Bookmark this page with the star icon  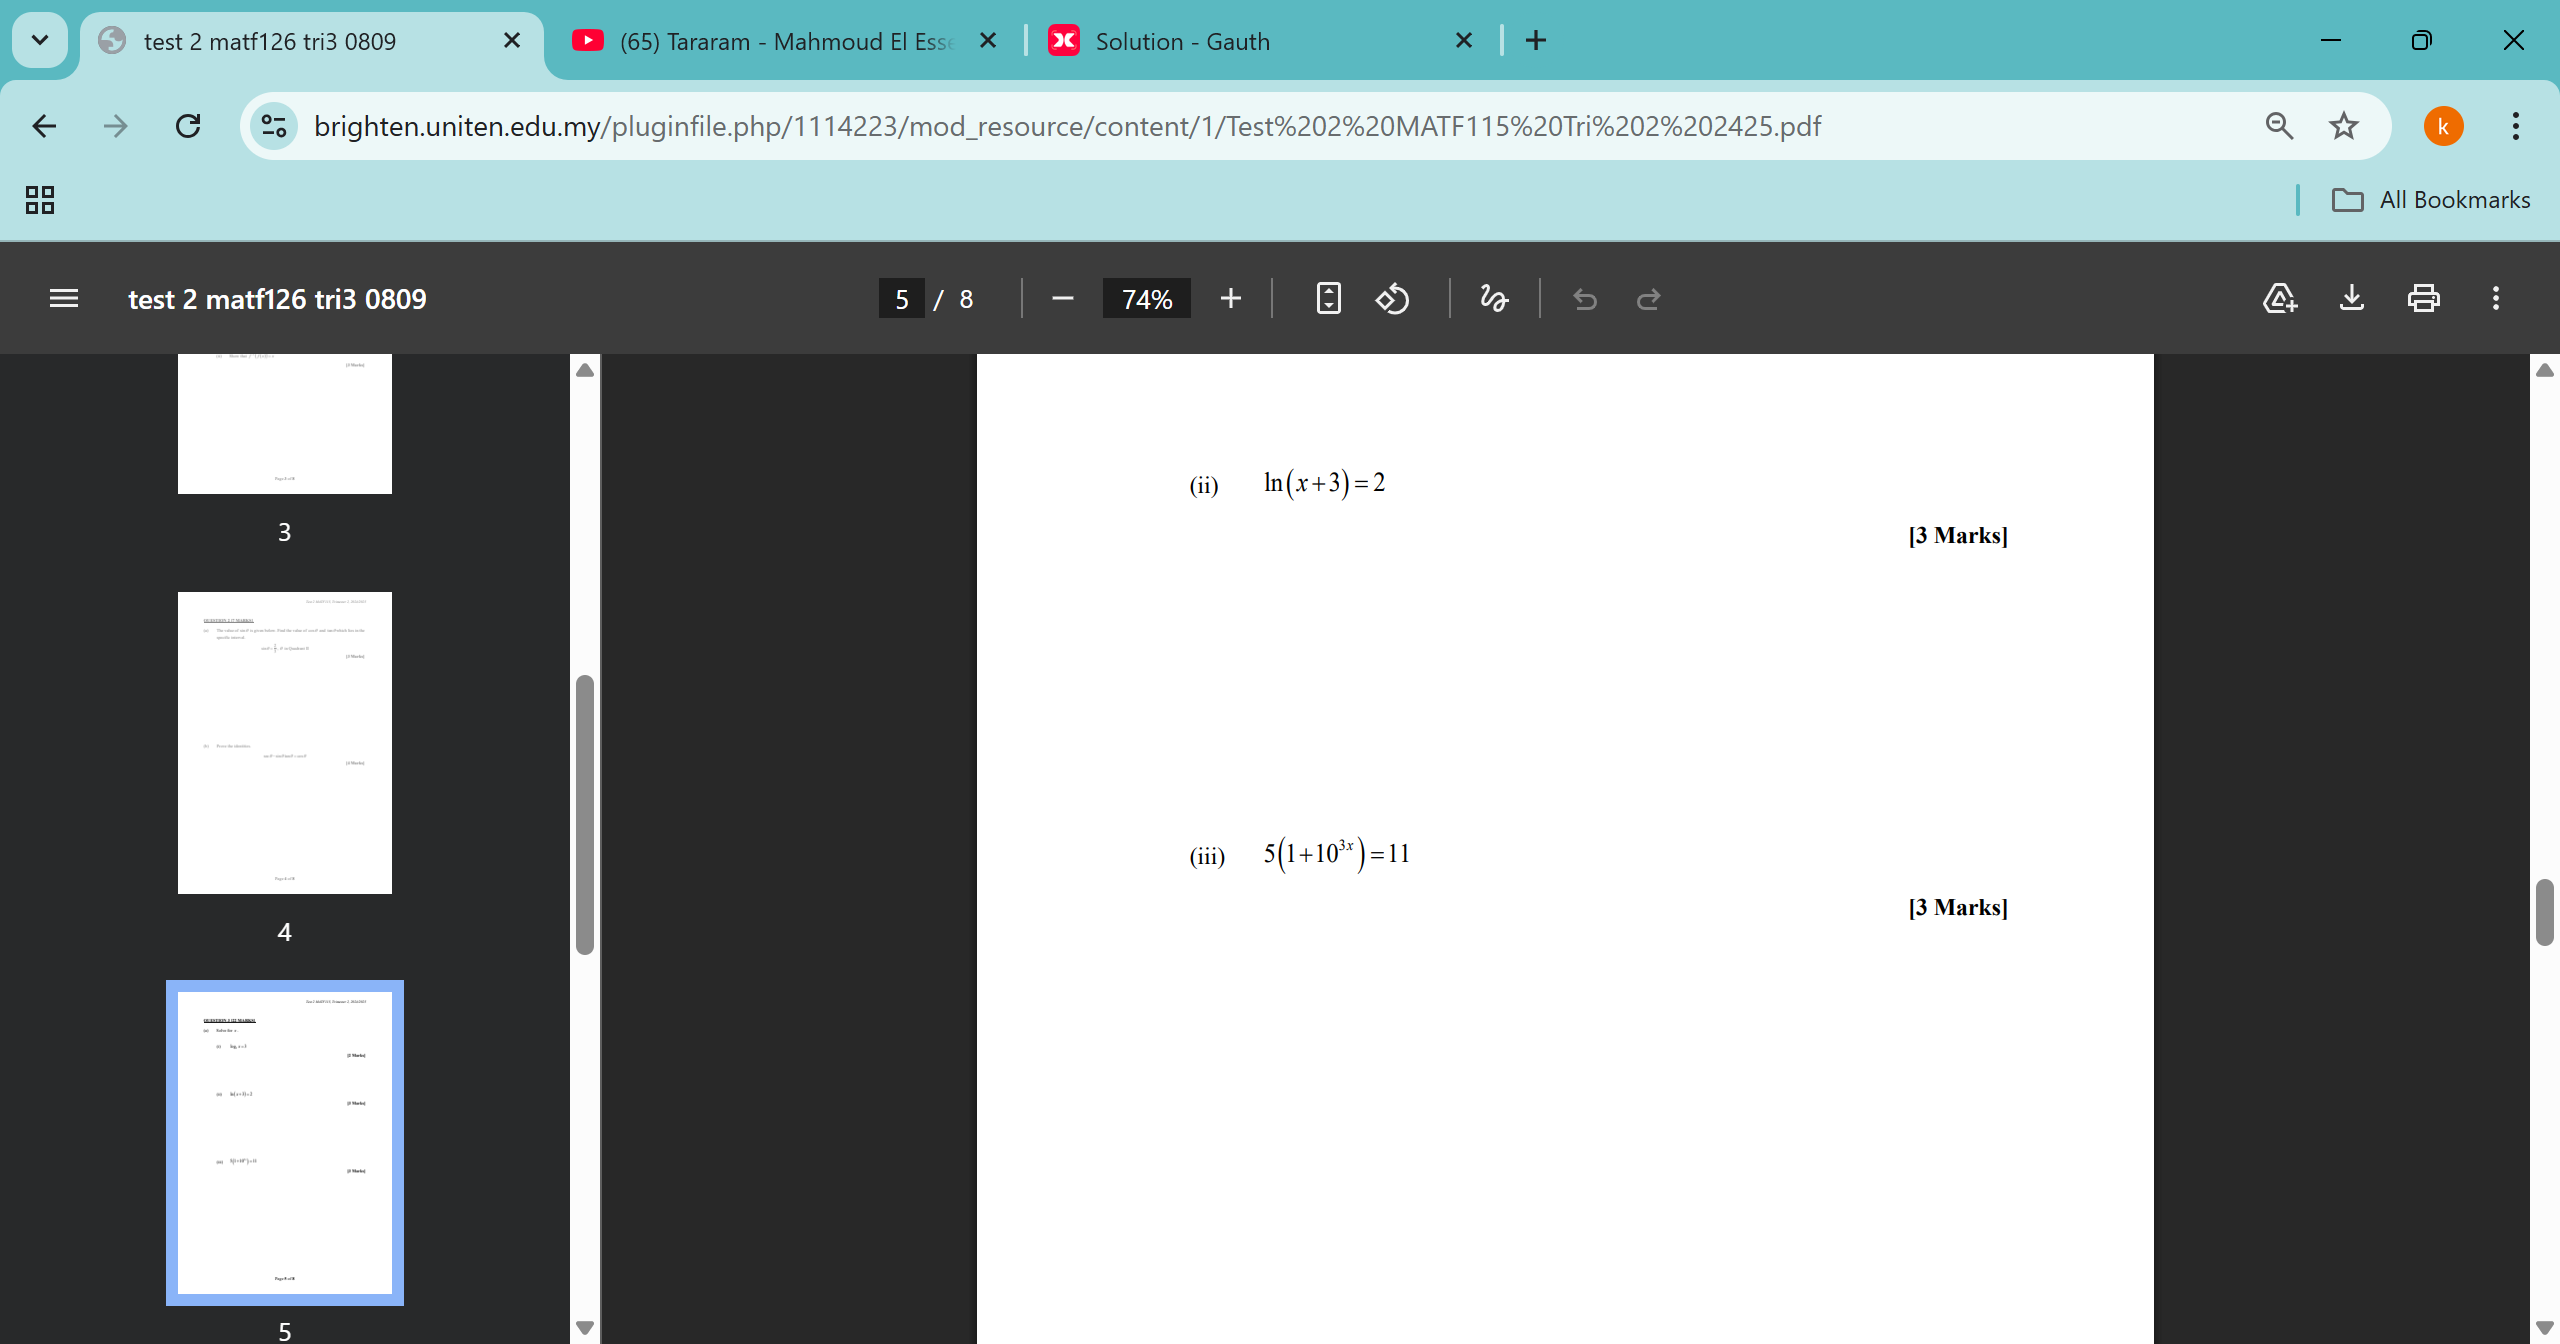[2343, 126]
